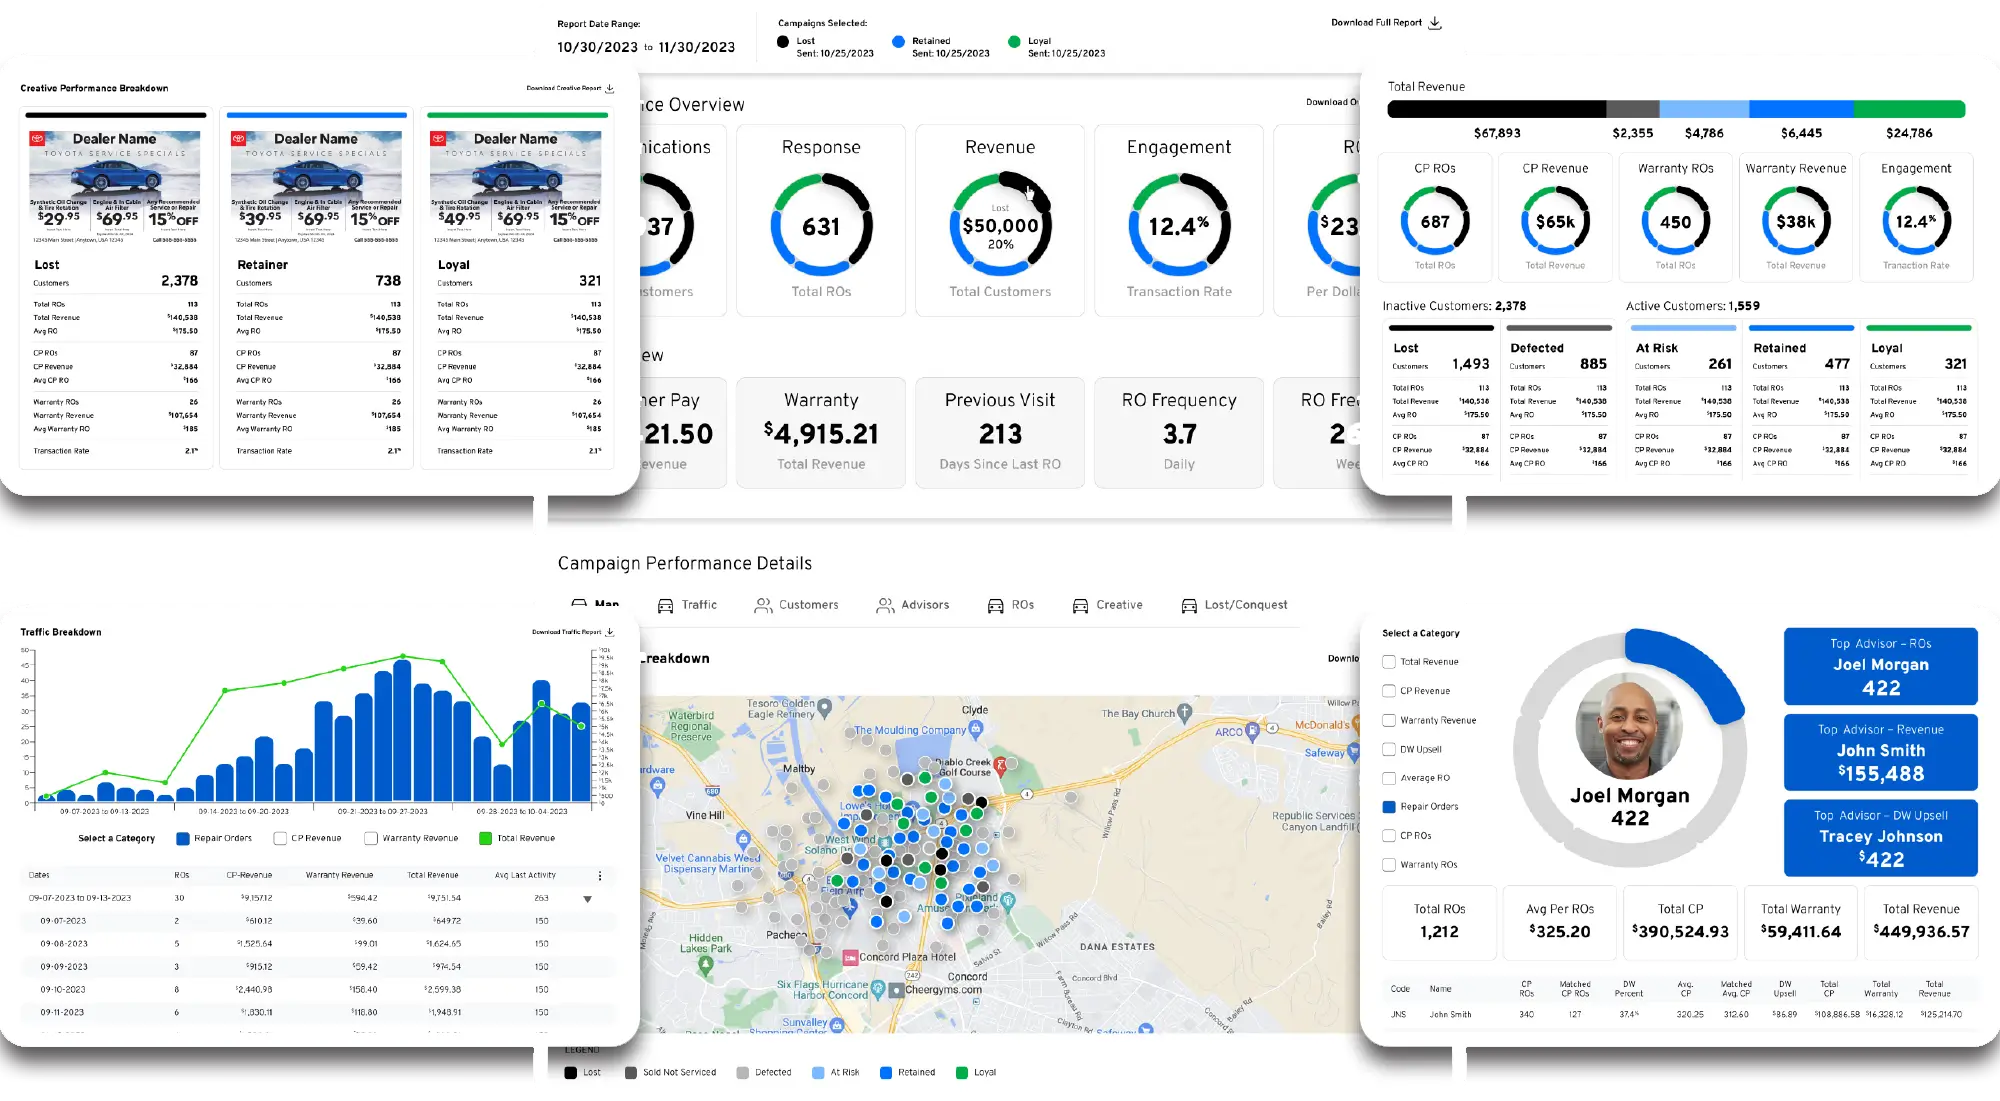
Task: Click the Download Traffic Report icon
Action: coord(610,632)
